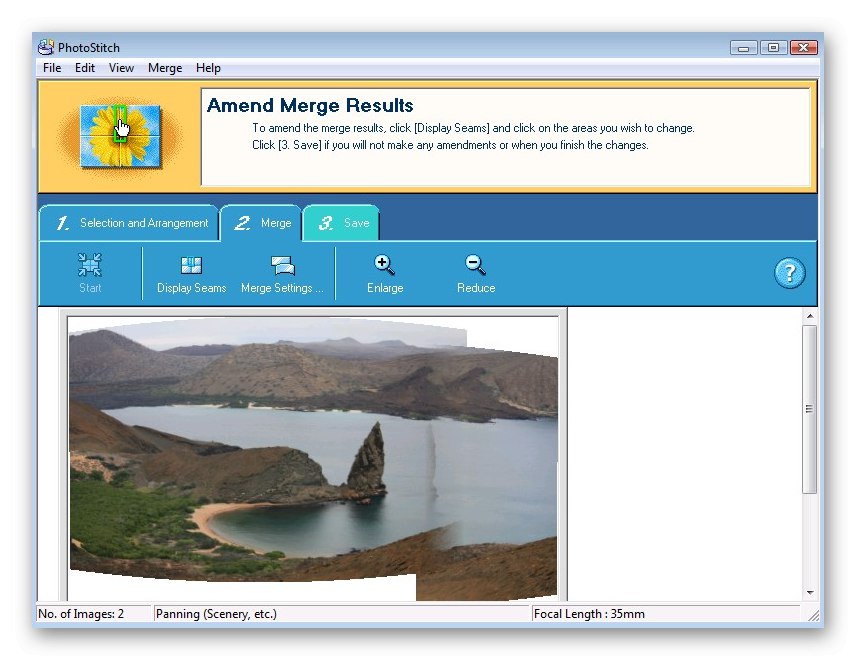Viewport: 856px width, 660px height.
Task: Open the Edit menu
Action: [x=85, y=68]
